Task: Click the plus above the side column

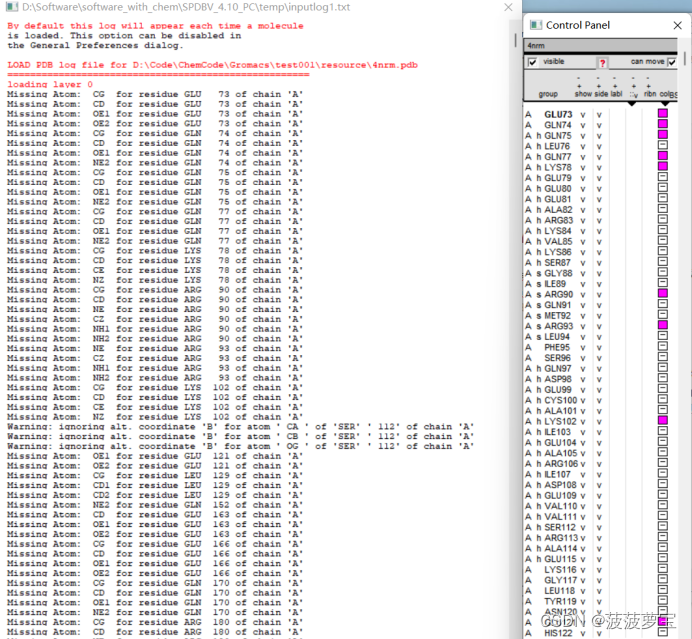Action: pyautogui.click(x=598, y=86)
